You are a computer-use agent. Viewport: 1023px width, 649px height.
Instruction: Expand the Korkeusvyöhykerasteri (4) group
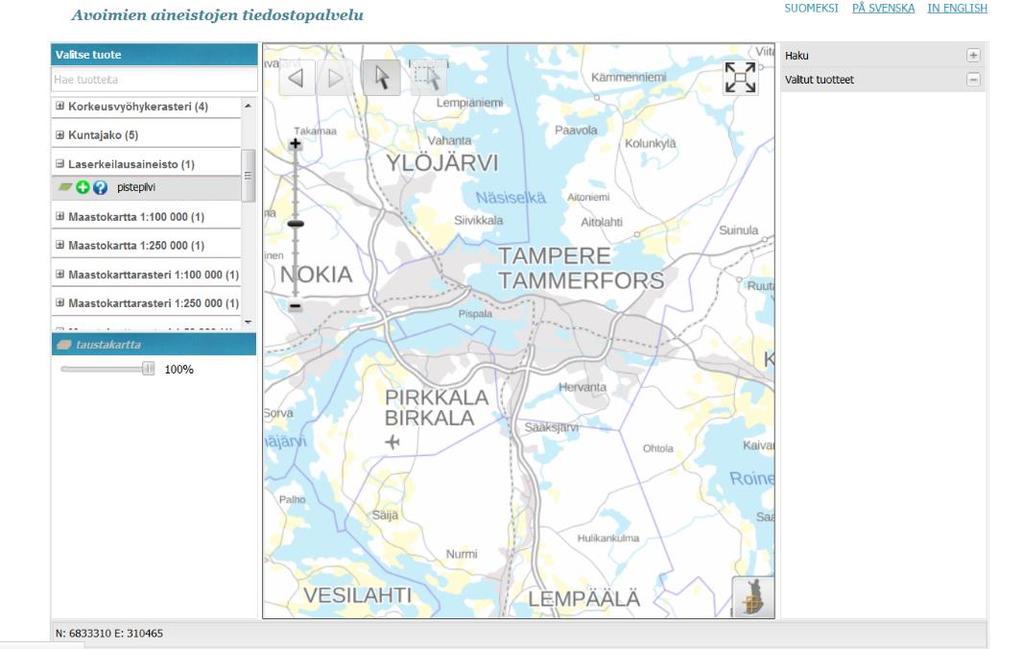[60, 106]
